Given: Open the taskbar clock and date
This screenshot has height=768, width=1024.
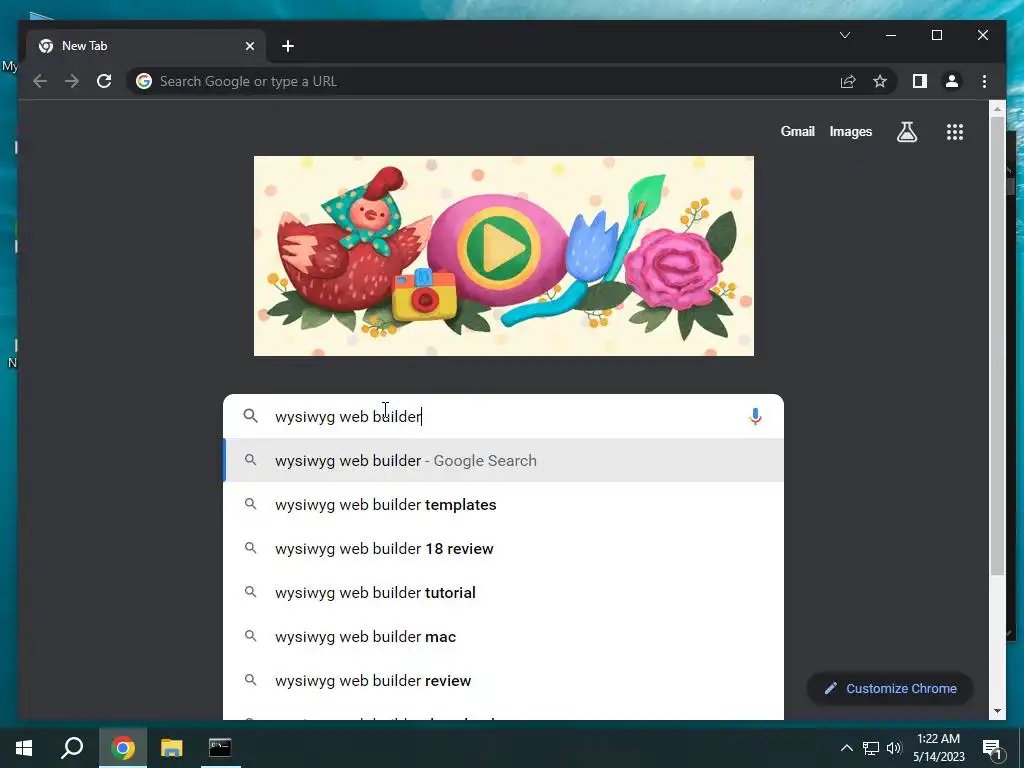Looking at the screenshot, I should (x=938, y=748).
